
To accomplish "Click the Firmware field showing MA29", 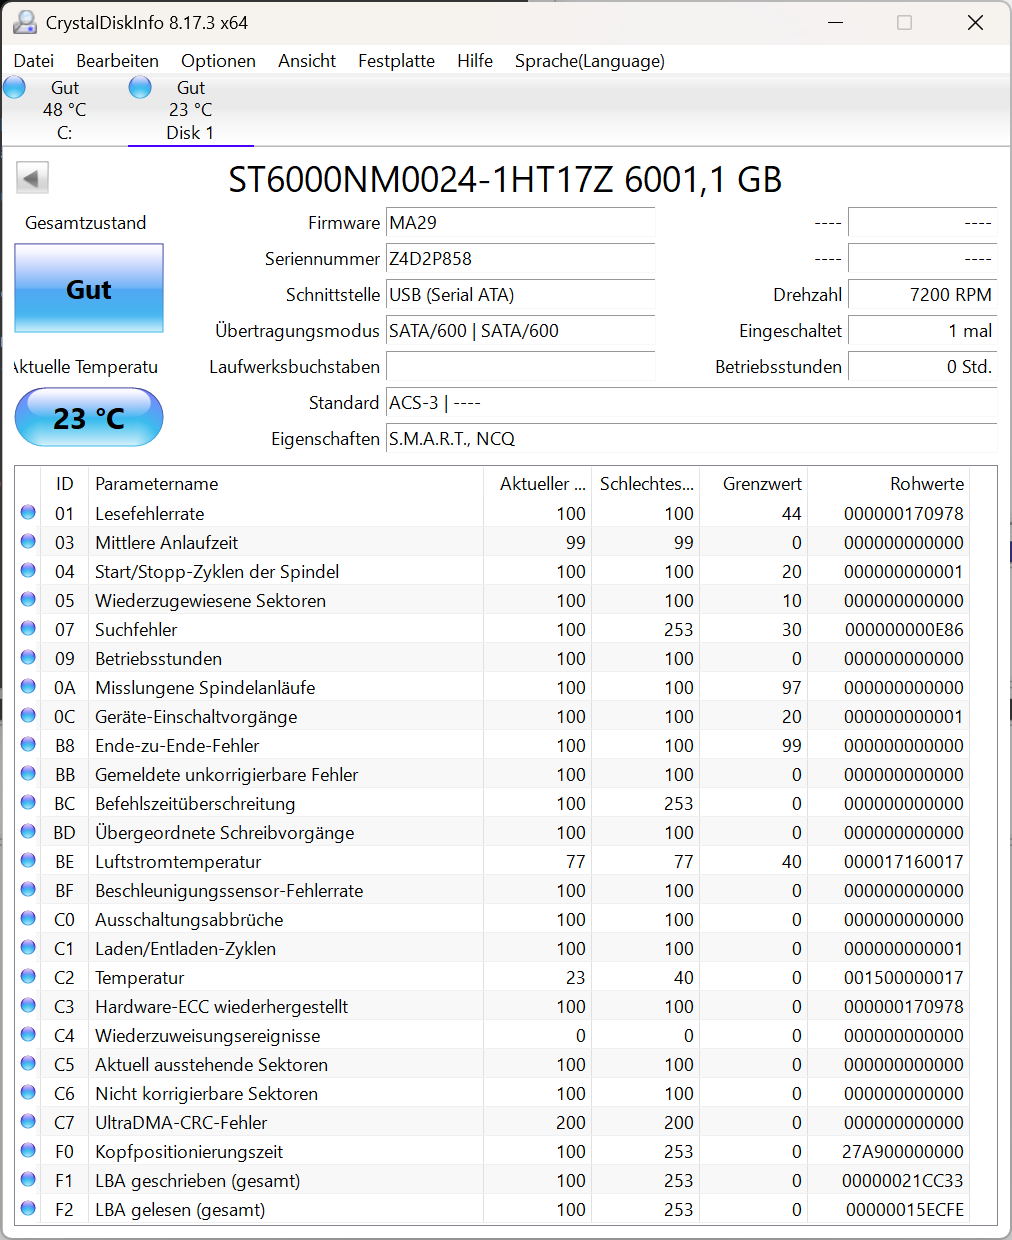I will [520, 223].
